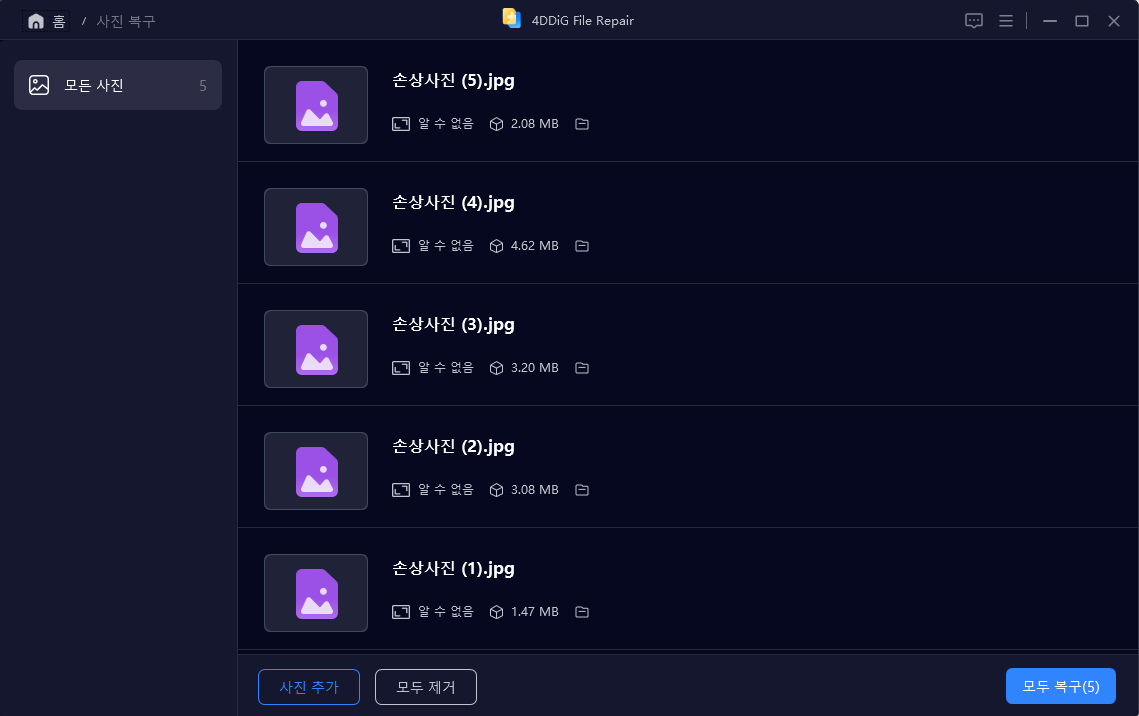Click thumbnail of 손상사진 (1).jpg
1139x716 pixels.
316,593
